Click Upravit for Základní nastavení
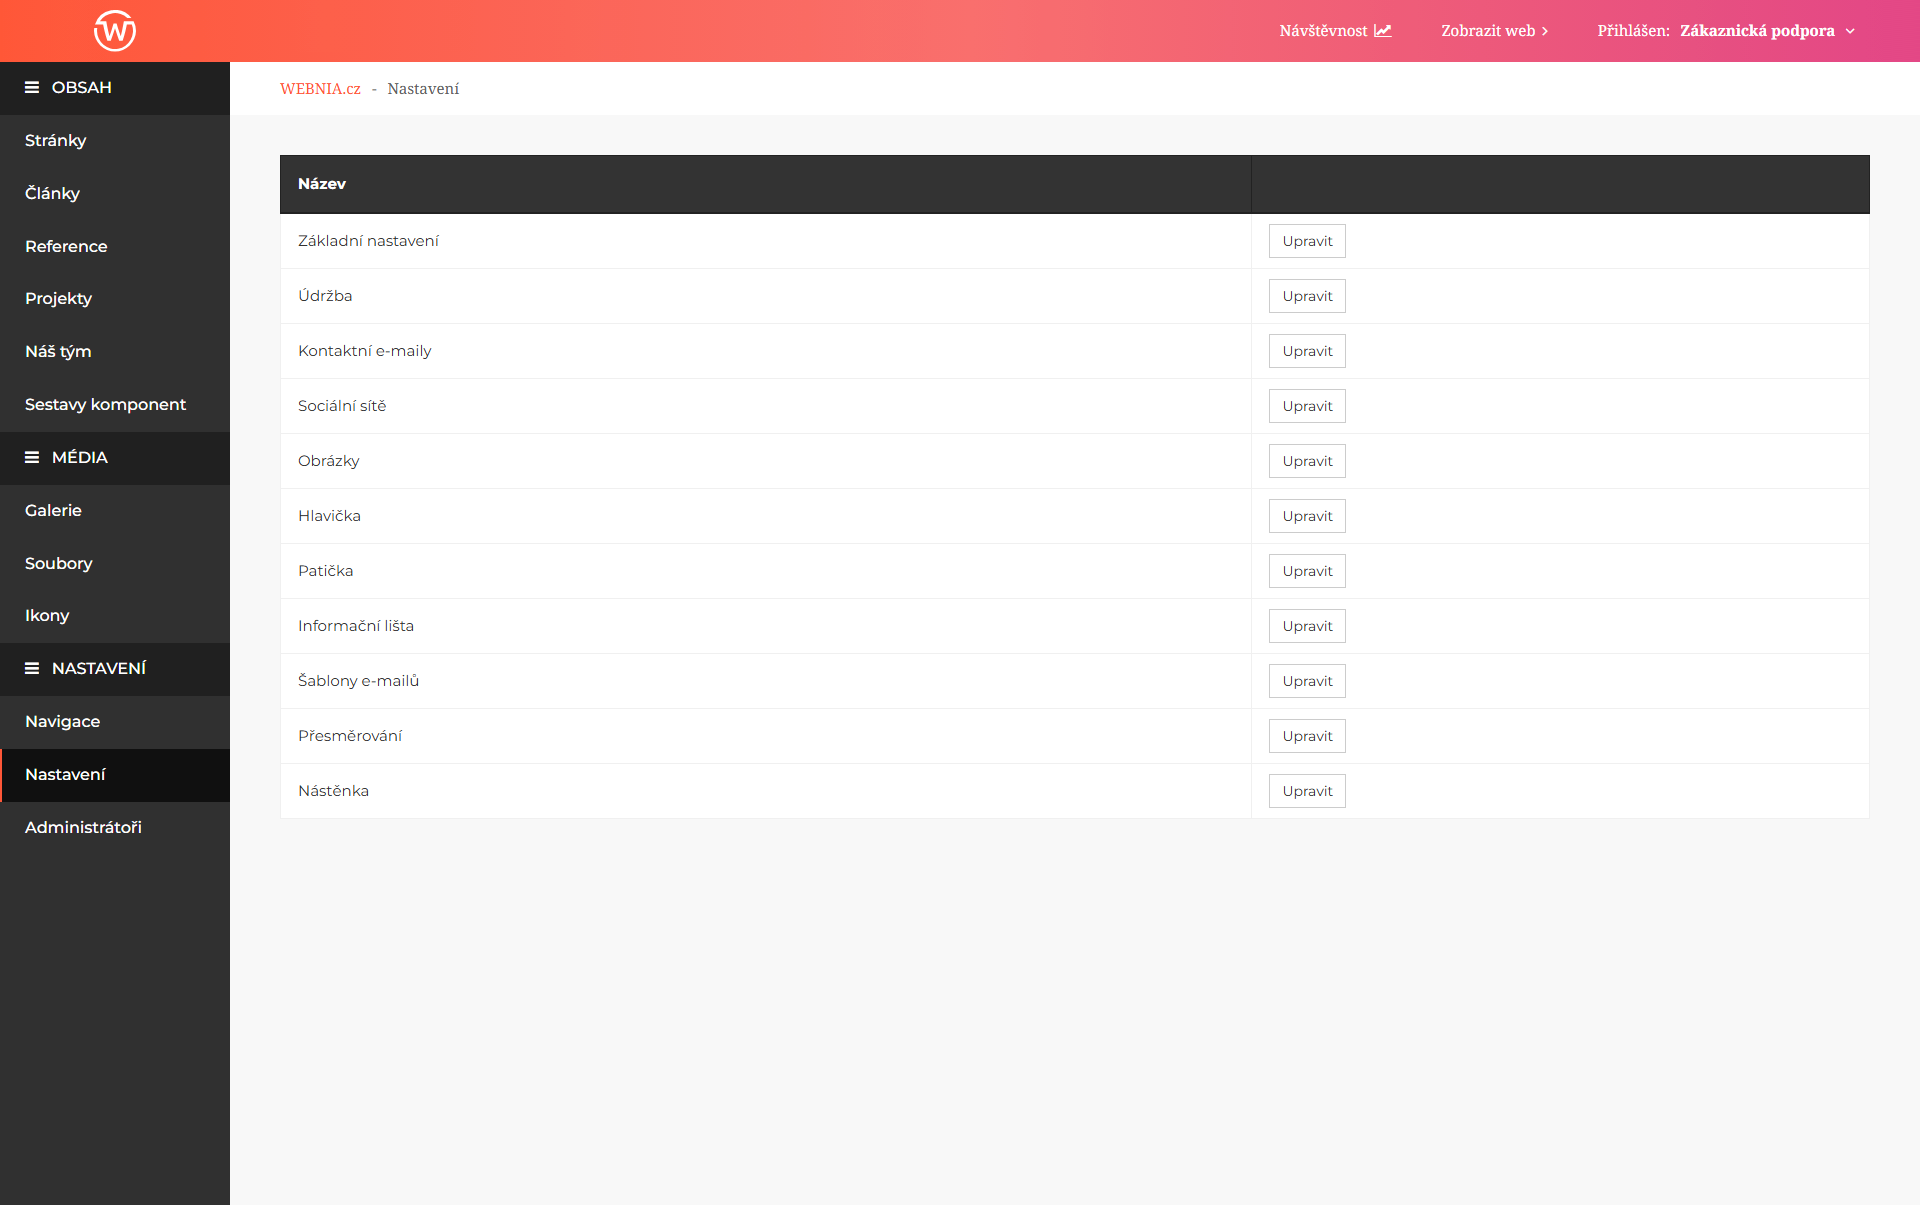 1307,241
